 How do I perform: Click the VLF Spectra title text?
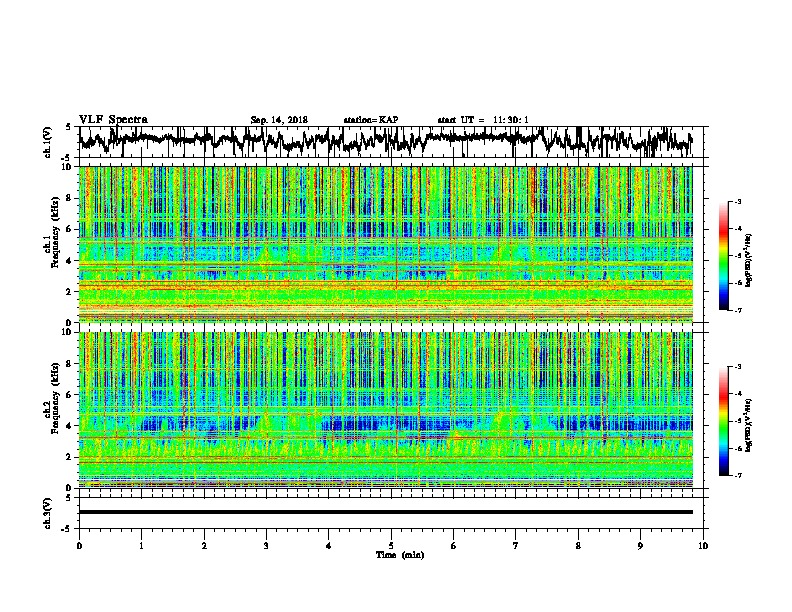pyautogui.click(x=113, y=120)
